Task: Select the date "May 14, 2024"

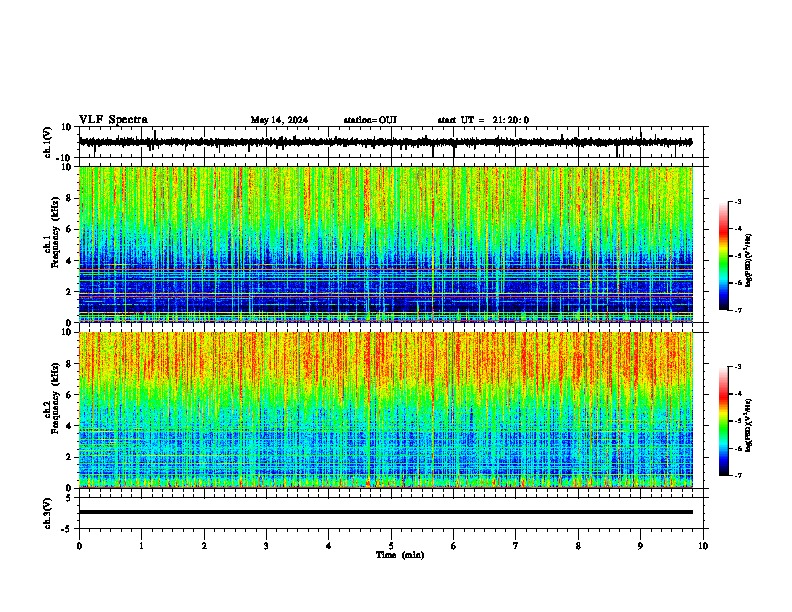Action: (x=279, y=120)
